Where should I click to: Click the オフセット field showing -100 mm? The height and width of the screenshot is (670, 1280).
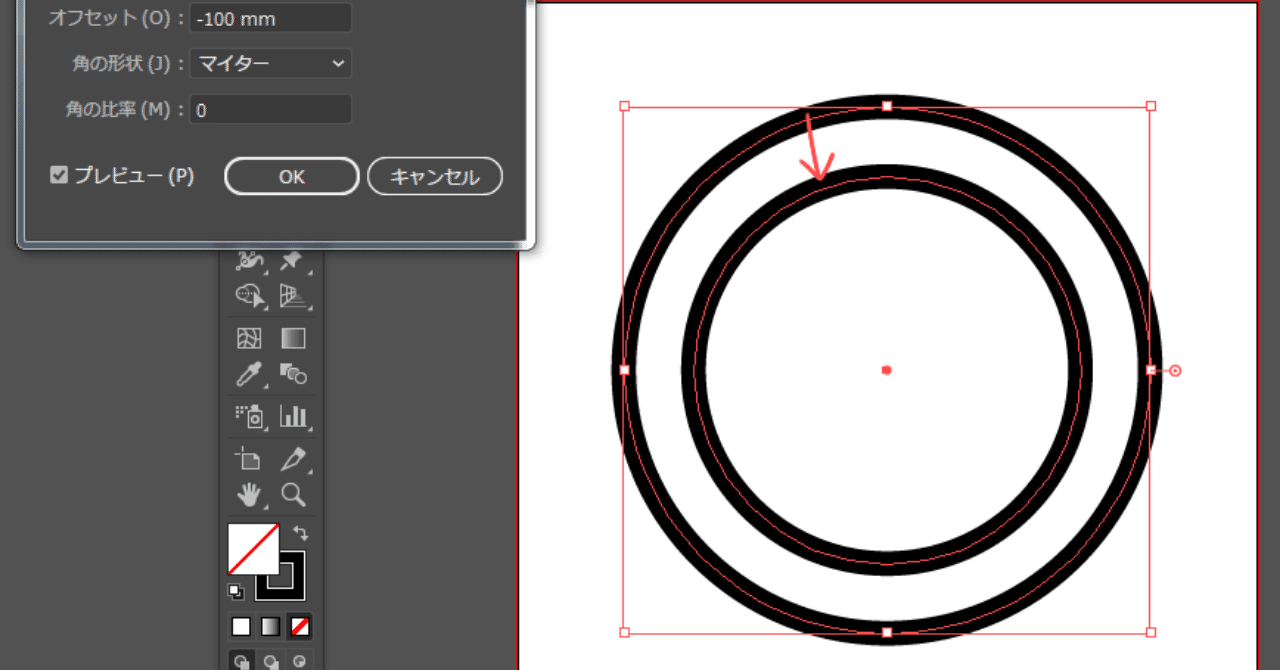click(x=270, y=18)
